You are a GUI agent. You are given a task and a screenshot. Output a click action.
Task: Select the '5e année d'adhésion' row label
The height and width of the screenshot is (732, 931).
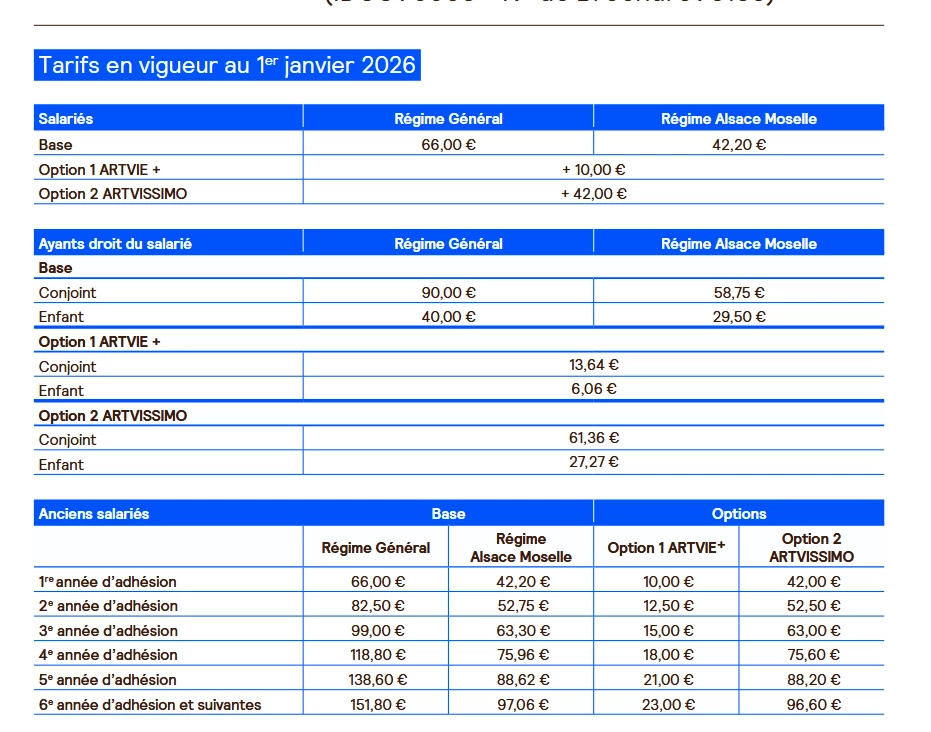click(x=107, y=680)
